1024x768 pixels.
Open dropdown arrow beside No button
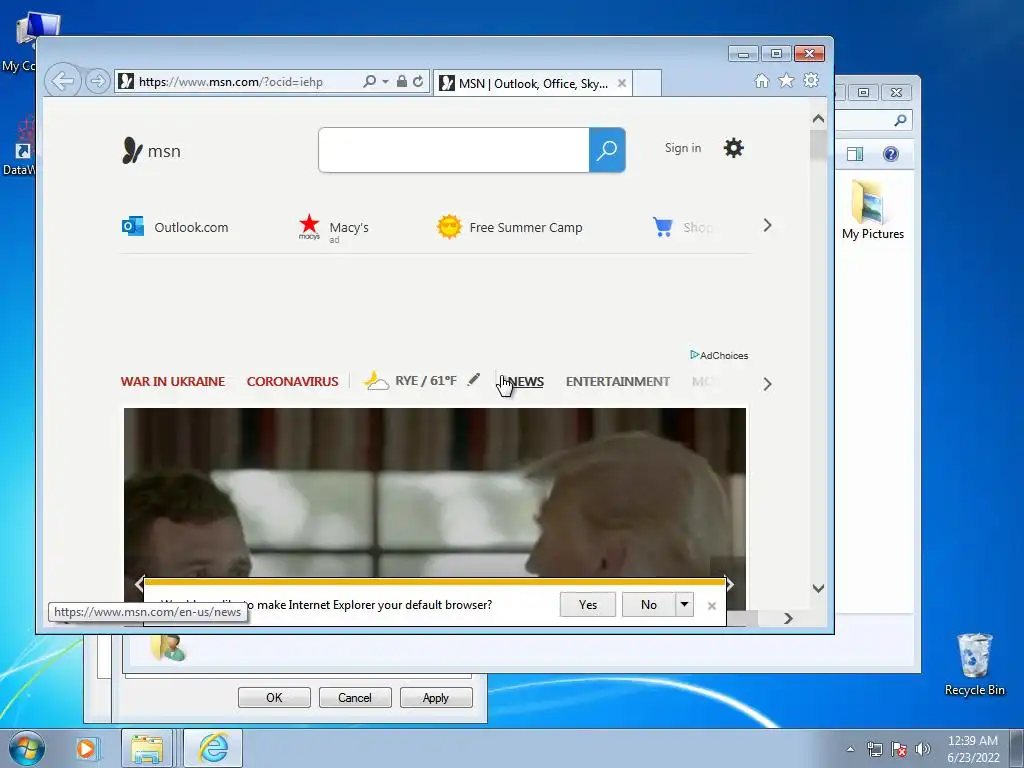[684, 605]
